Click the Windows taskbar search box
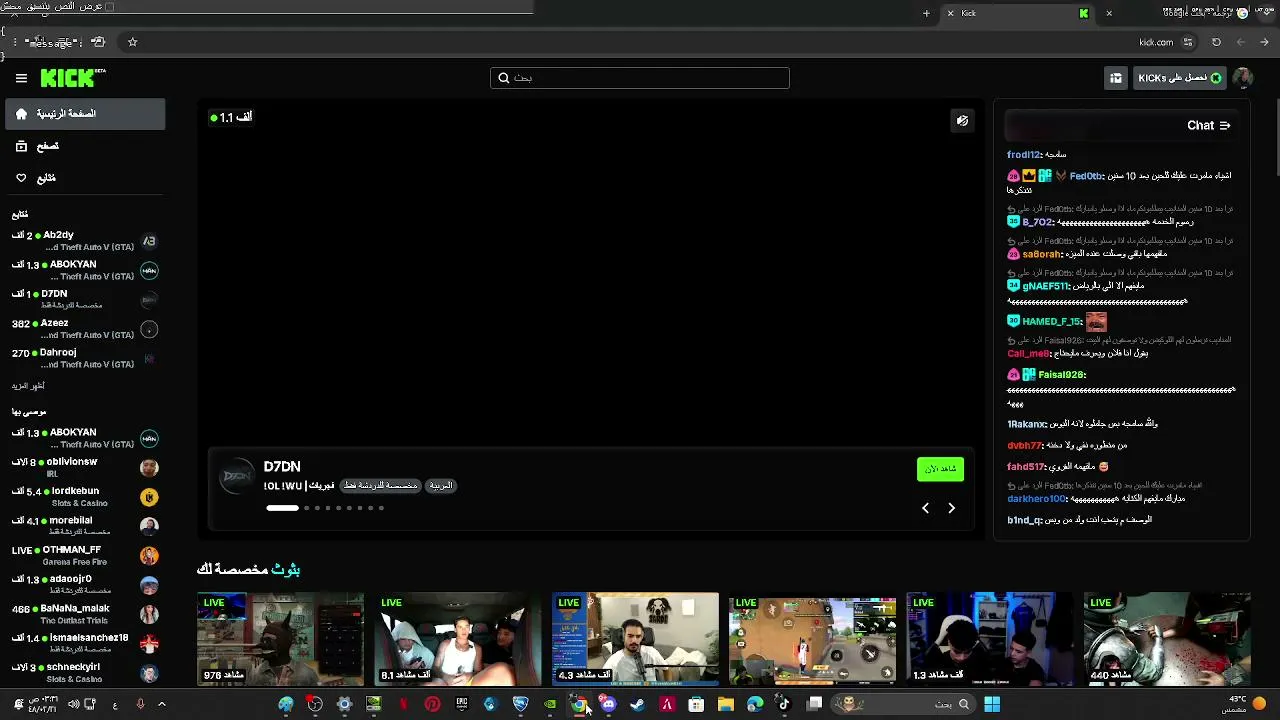This screenshot has width=1280, height=720. (902, 704)
